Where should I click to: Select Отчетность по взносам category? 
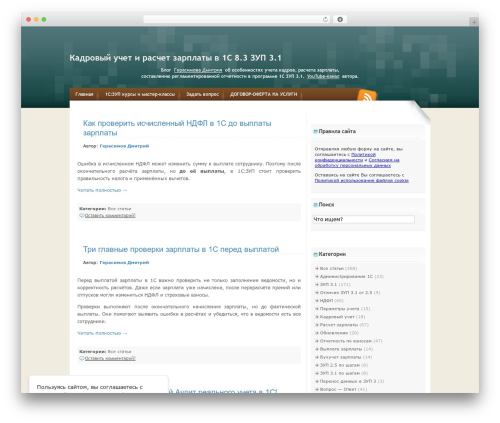coord(346,341)
